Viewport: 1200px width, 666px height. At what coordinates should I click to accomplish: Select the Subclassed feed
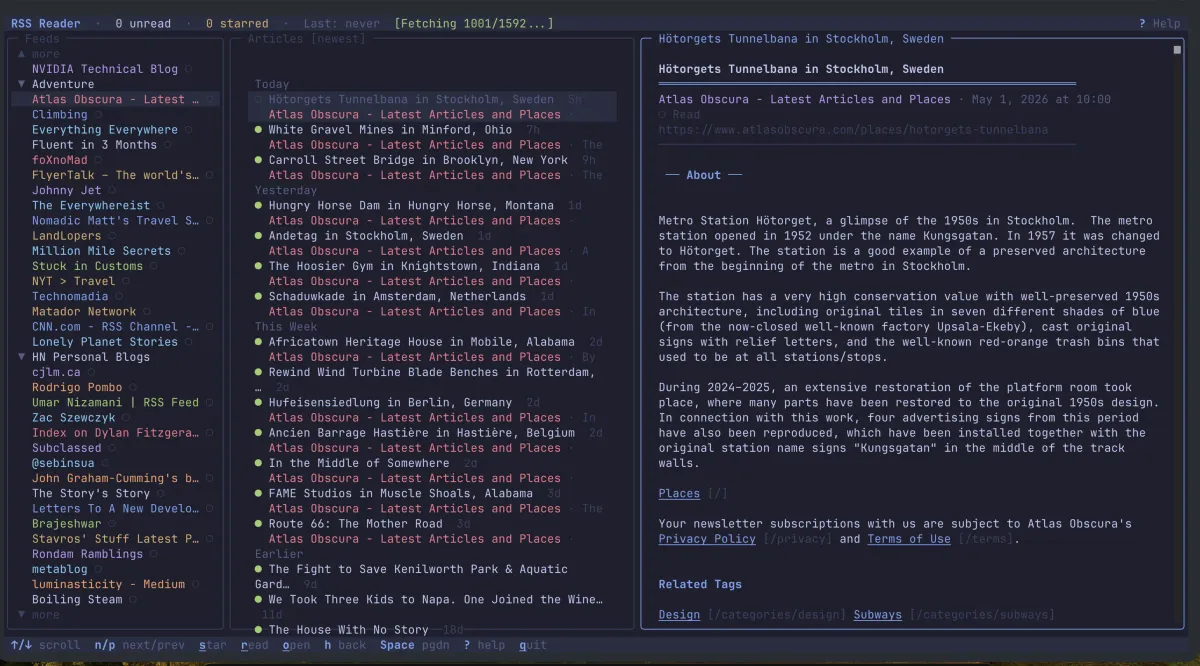click(67, 448)
